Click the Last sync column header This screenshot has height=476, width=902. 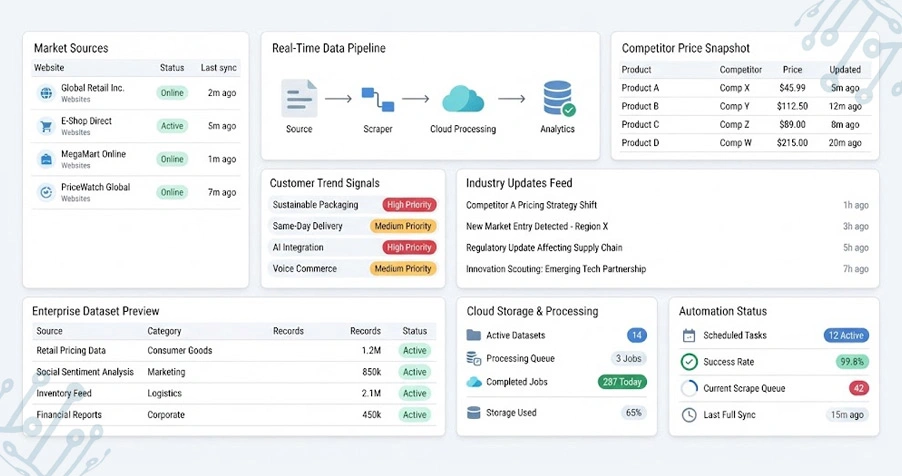tap(219, 67)
